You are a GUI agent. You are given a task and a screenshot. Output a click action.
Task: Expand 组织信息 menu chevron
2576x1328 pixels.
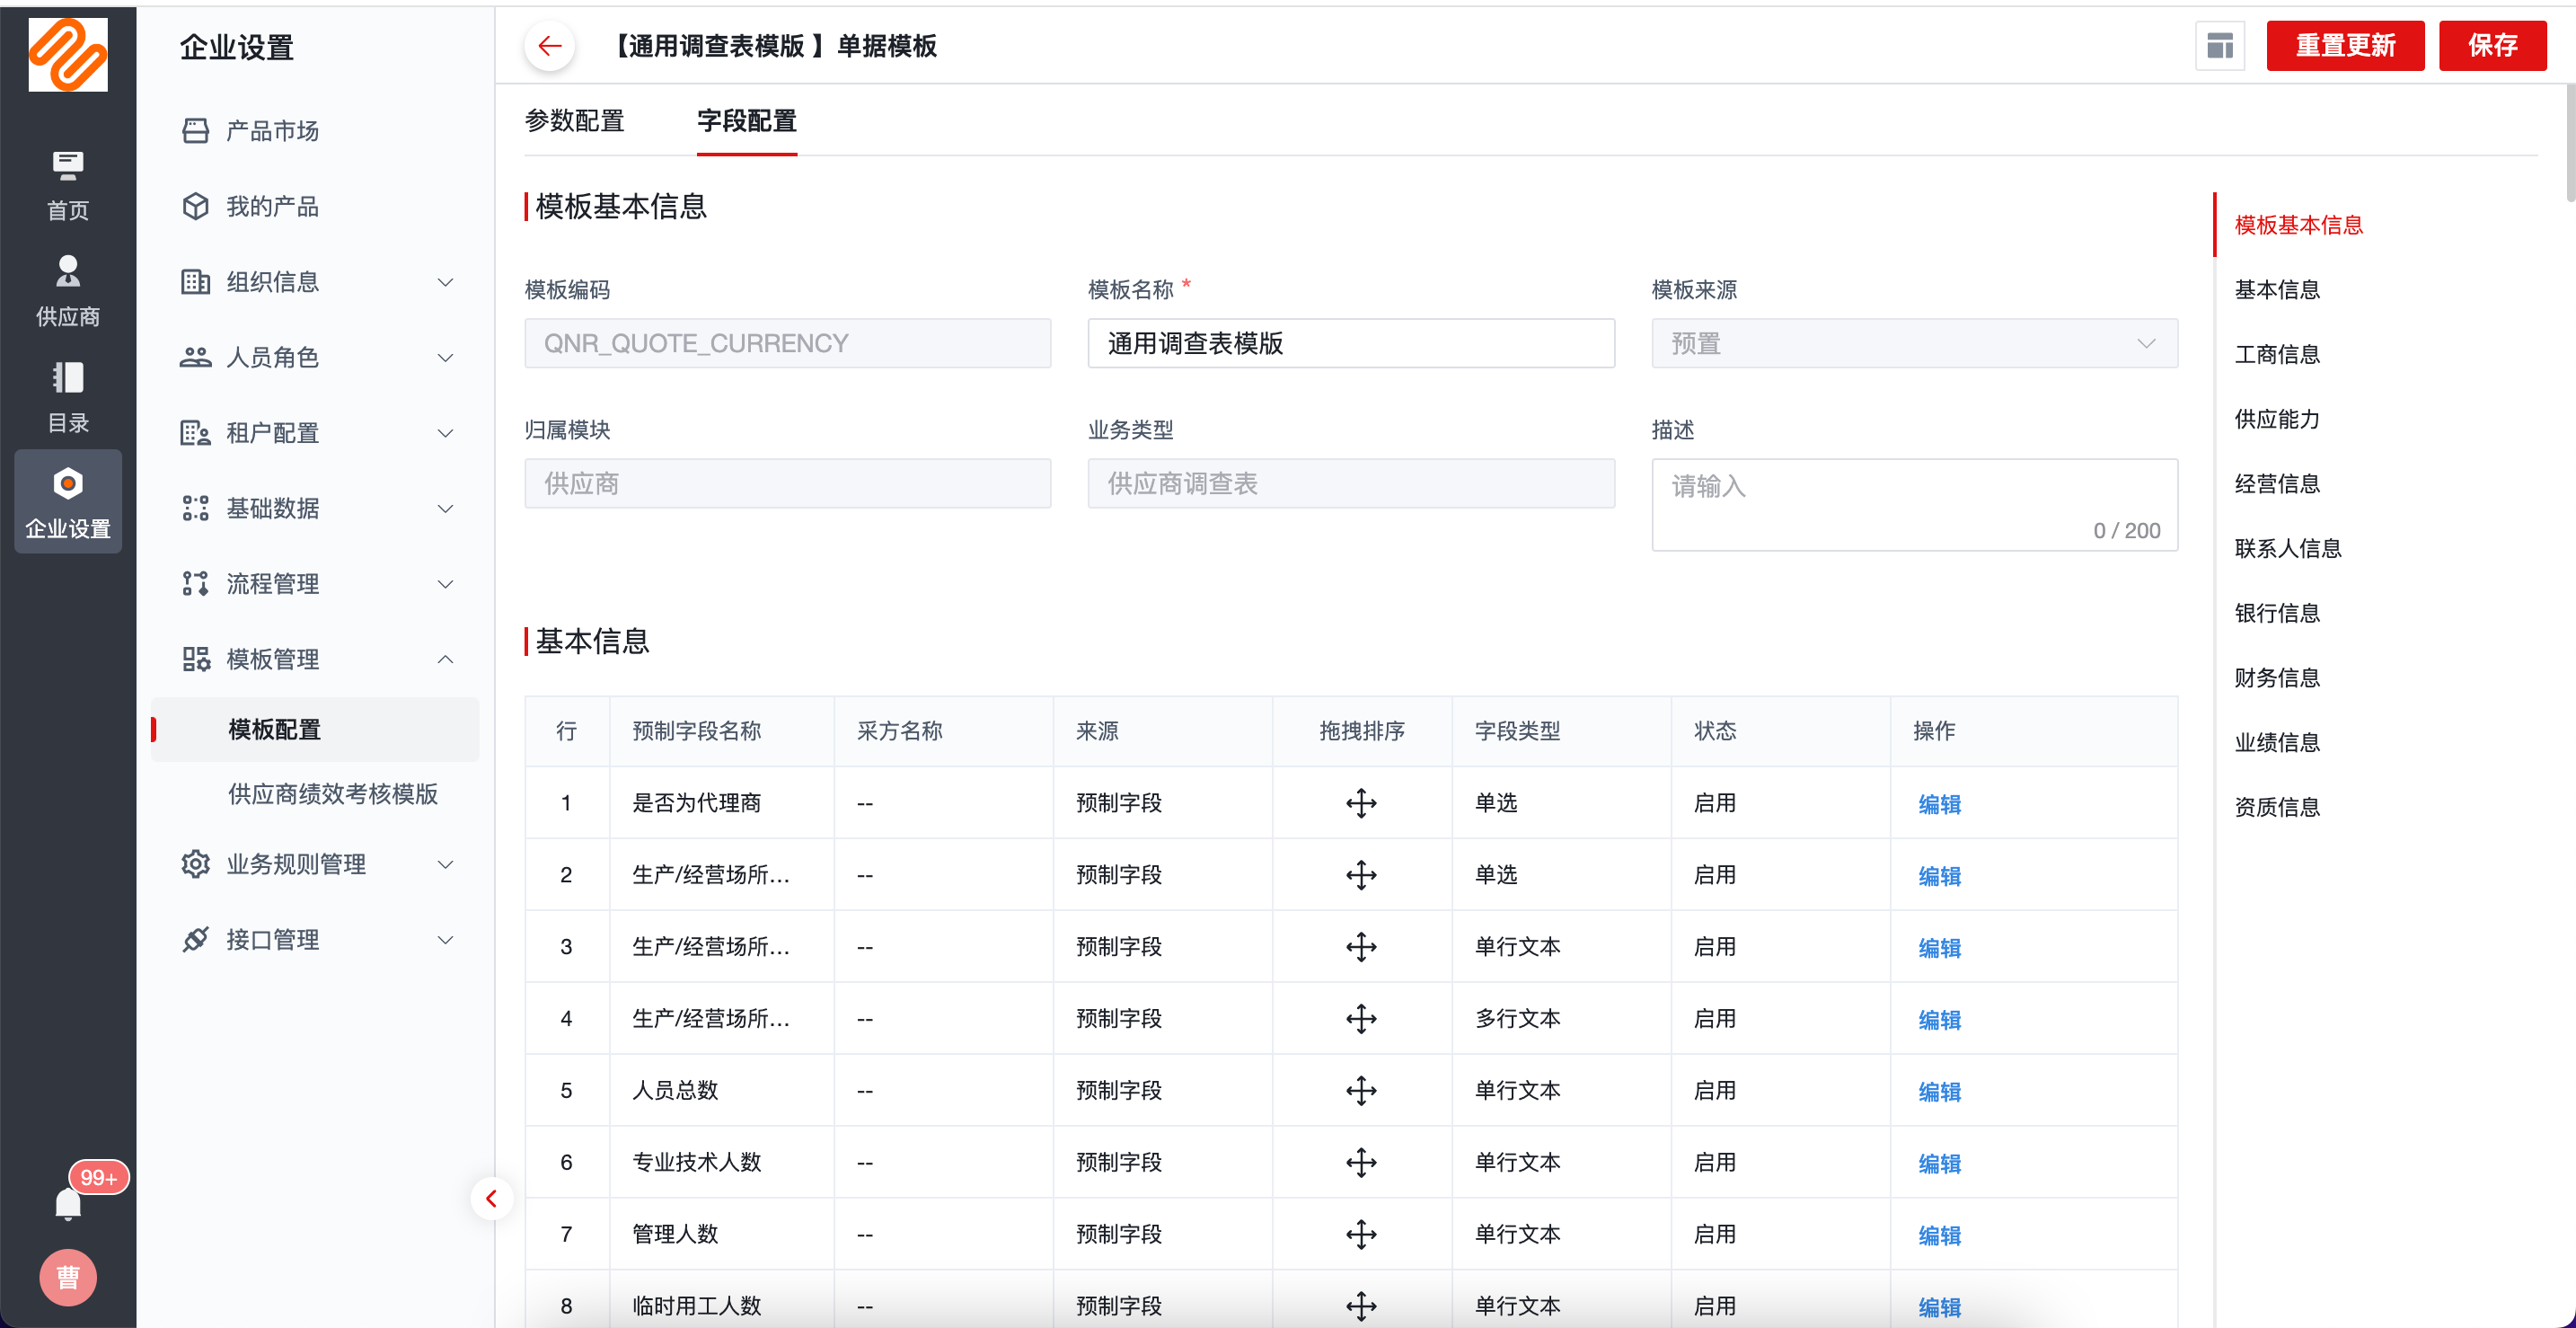point(446,282)
